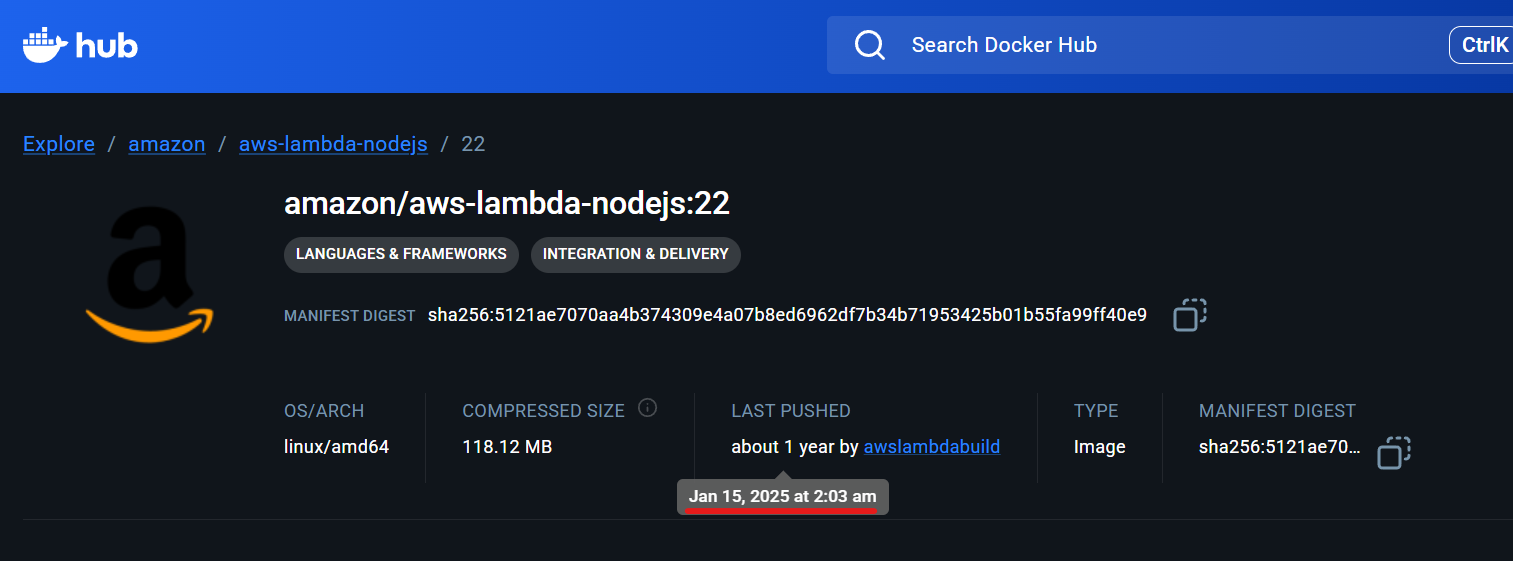This screenshot has height=561, width=1513.
Task: Click the full sha256 manifest digest text
Action: tap(787, 315)
